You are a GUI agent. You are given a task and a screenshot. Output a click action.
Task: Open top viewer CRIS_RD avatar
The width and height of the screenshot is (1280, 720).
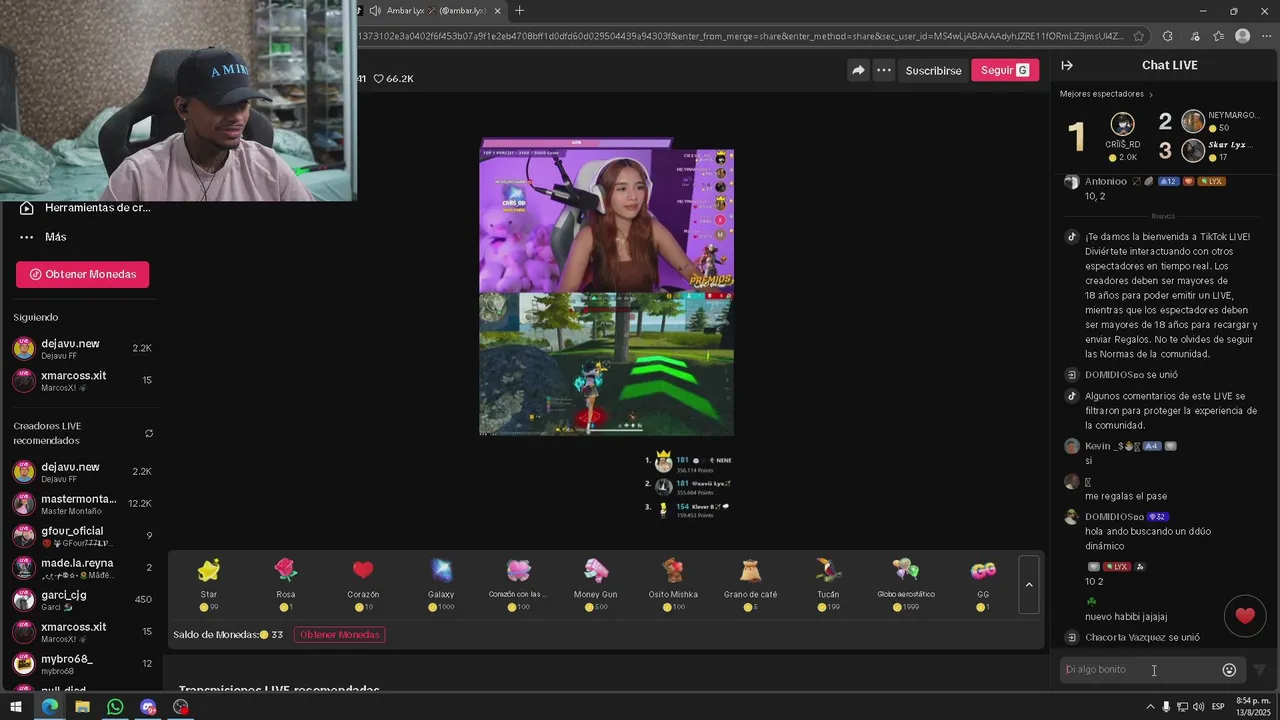[x=1123, y=124]
